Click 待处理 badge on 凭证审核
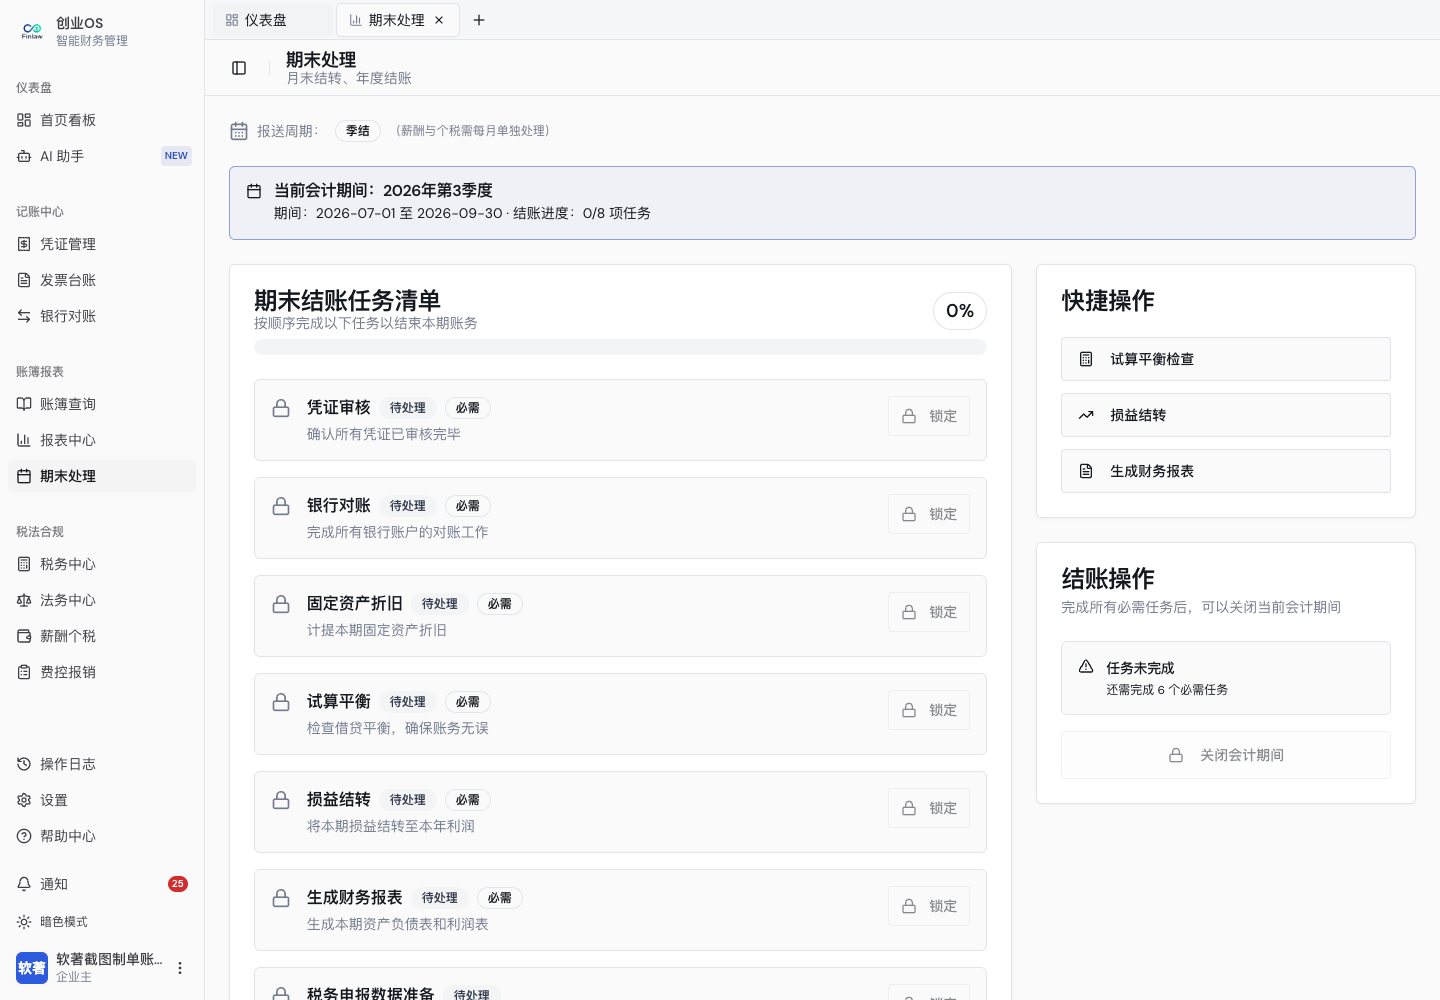This screenshot has width=1440, height=1000. tap(408, 408)
